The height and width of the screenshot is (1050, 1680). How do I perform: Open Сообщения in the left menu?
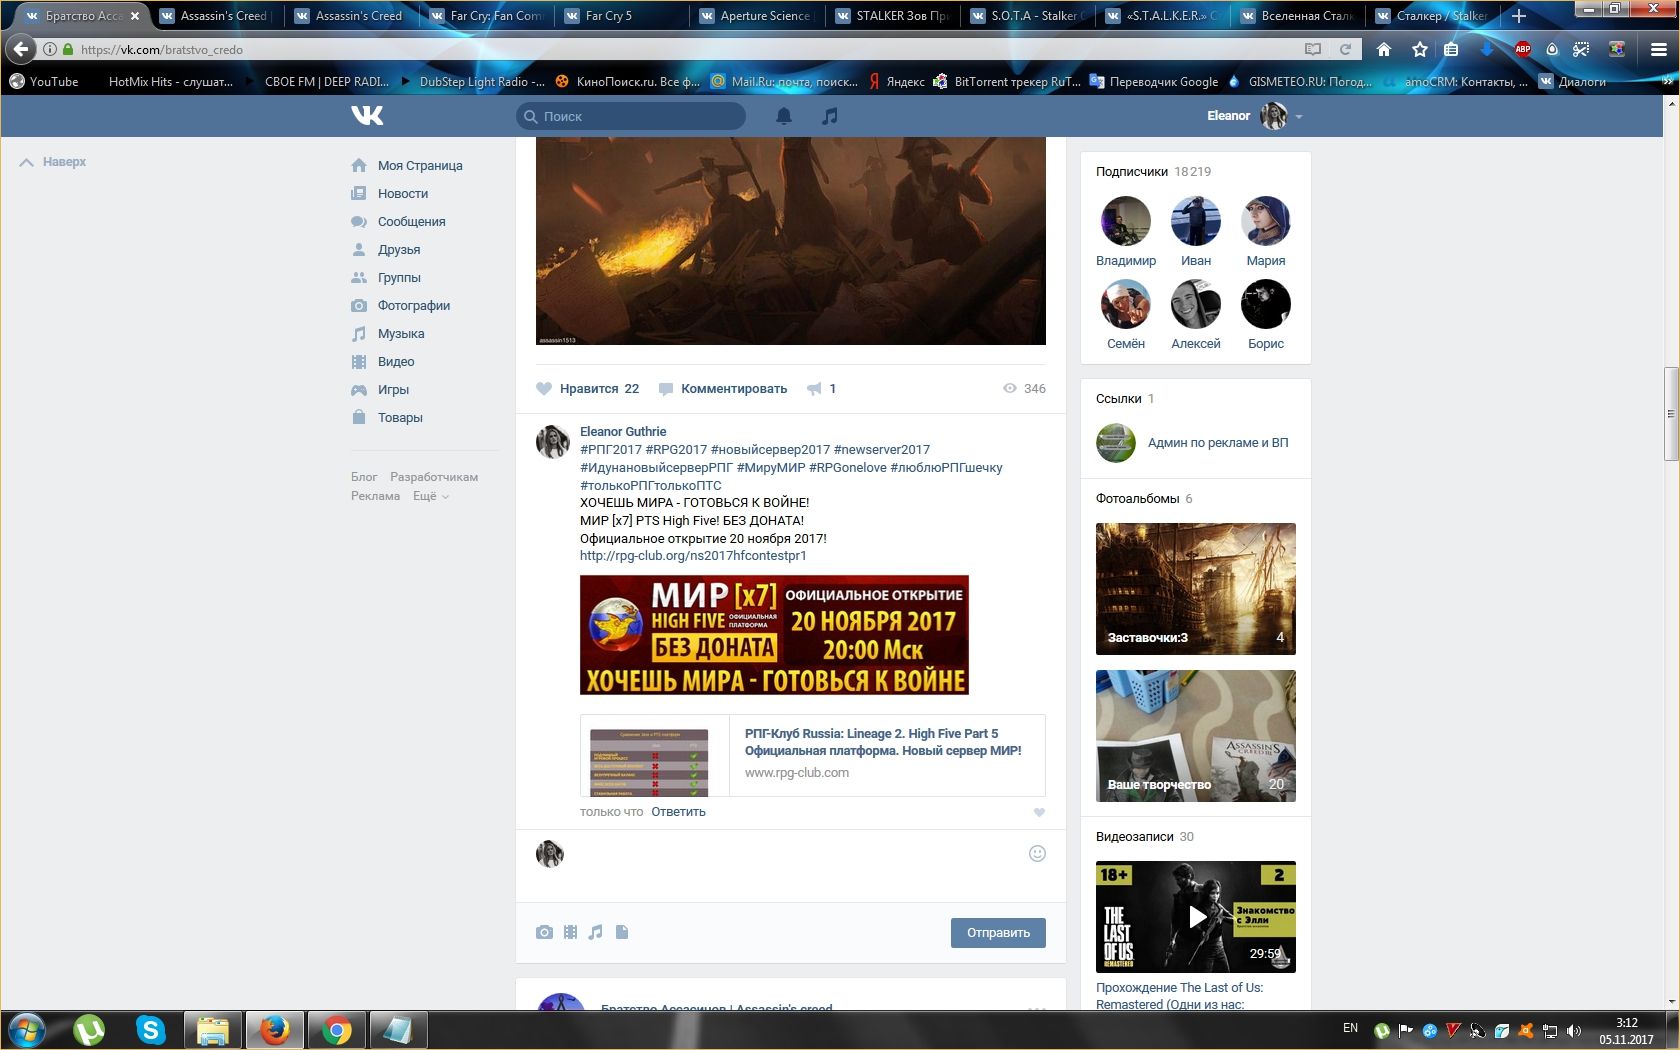coord(398,222)
